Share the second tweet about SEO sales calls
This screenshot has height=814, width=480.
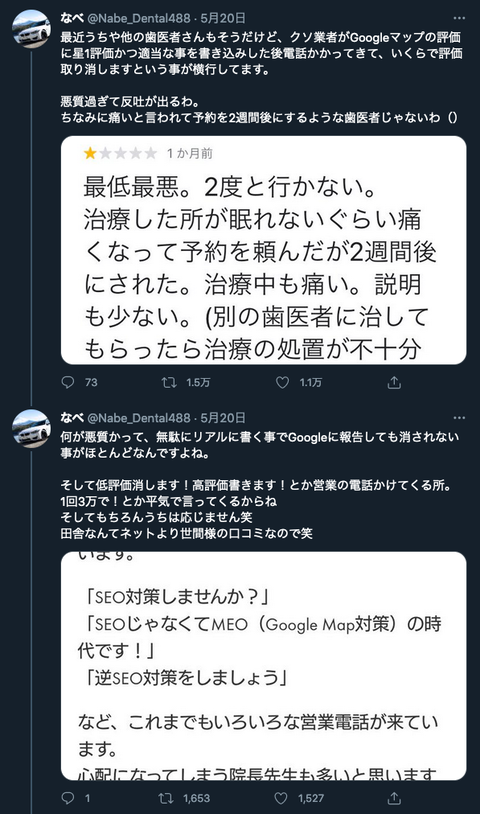pyautogui.click(x=394, y=798)
